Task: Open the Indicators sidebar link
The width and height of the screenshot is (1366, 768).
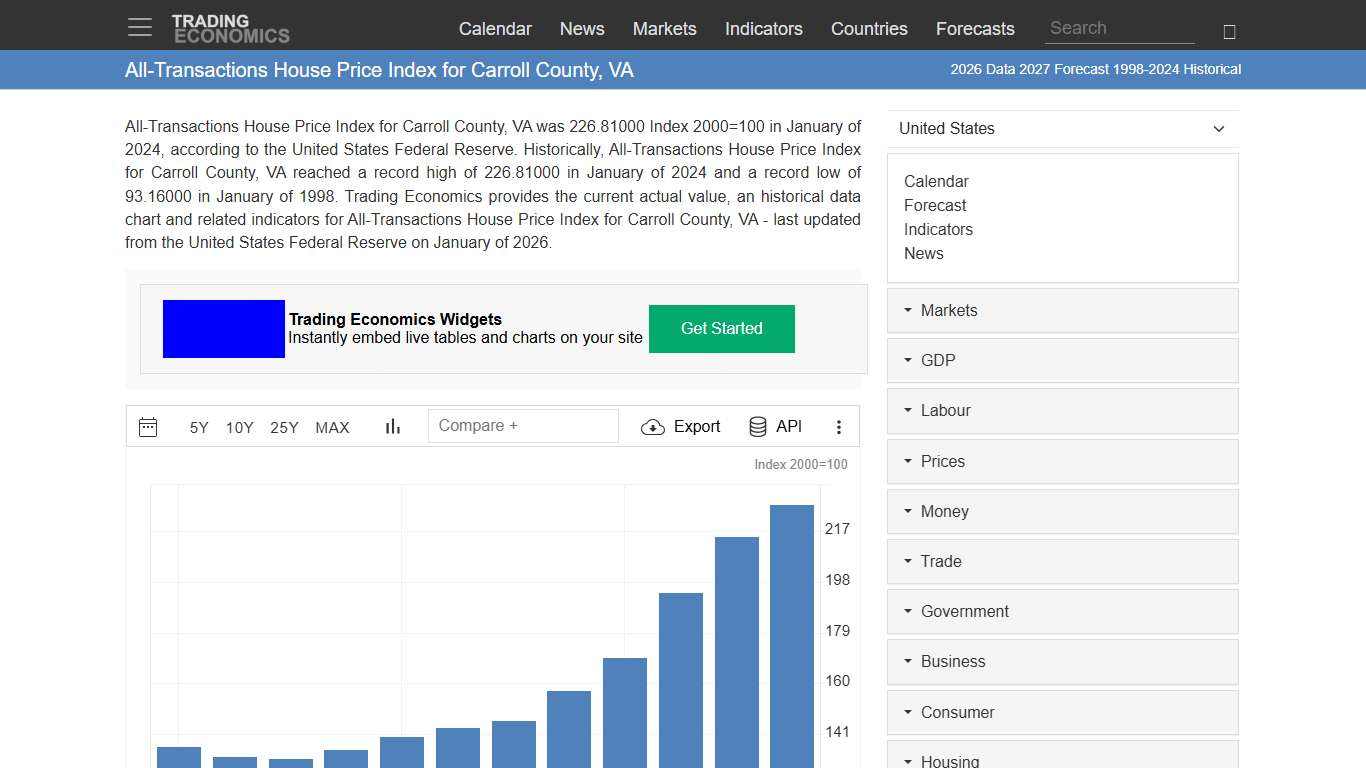Action: click(938, 229)
